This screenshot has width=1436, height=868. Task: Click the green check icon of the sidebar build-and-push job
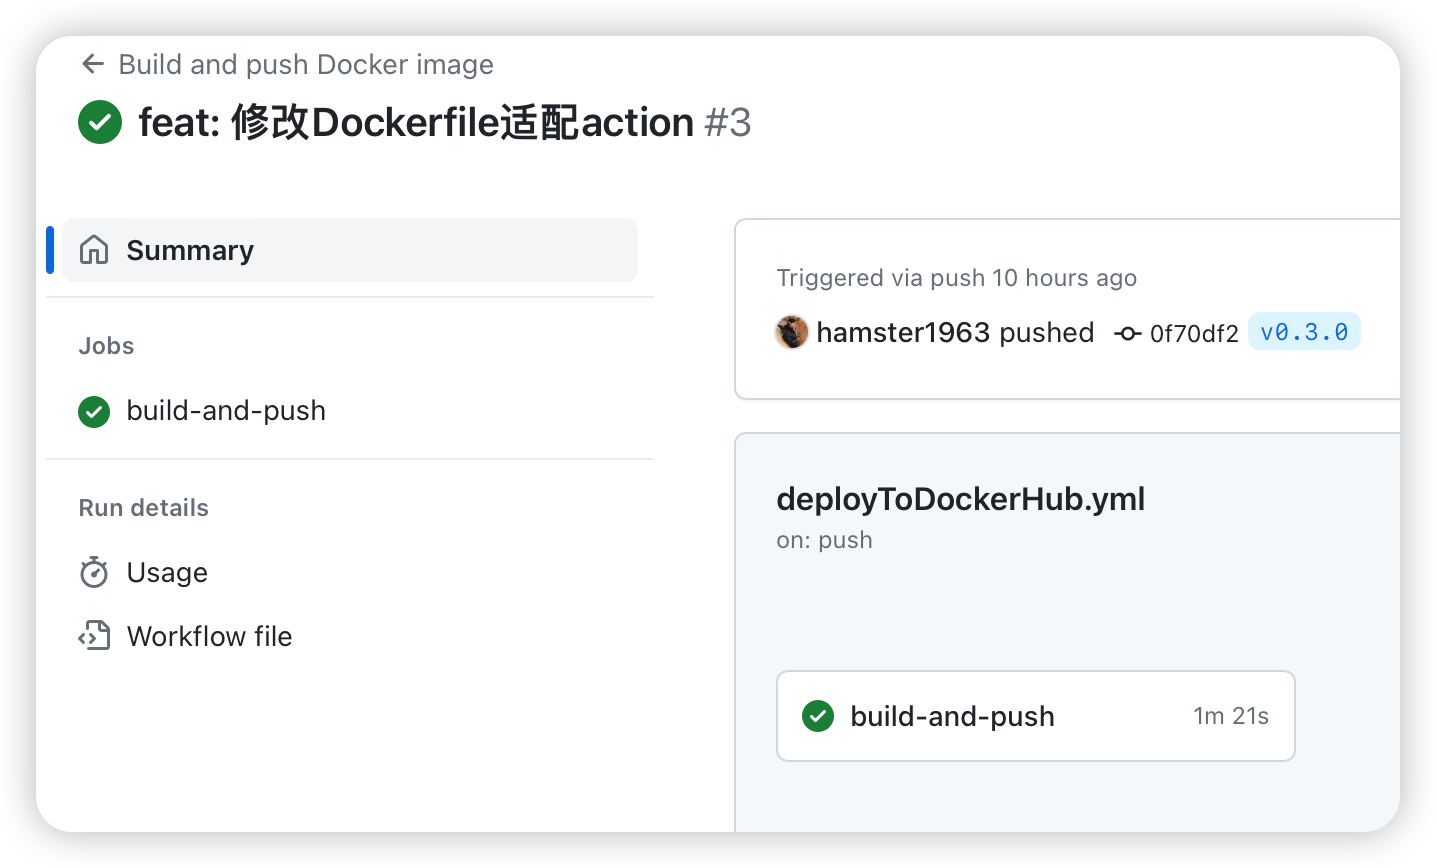[94, 411]
